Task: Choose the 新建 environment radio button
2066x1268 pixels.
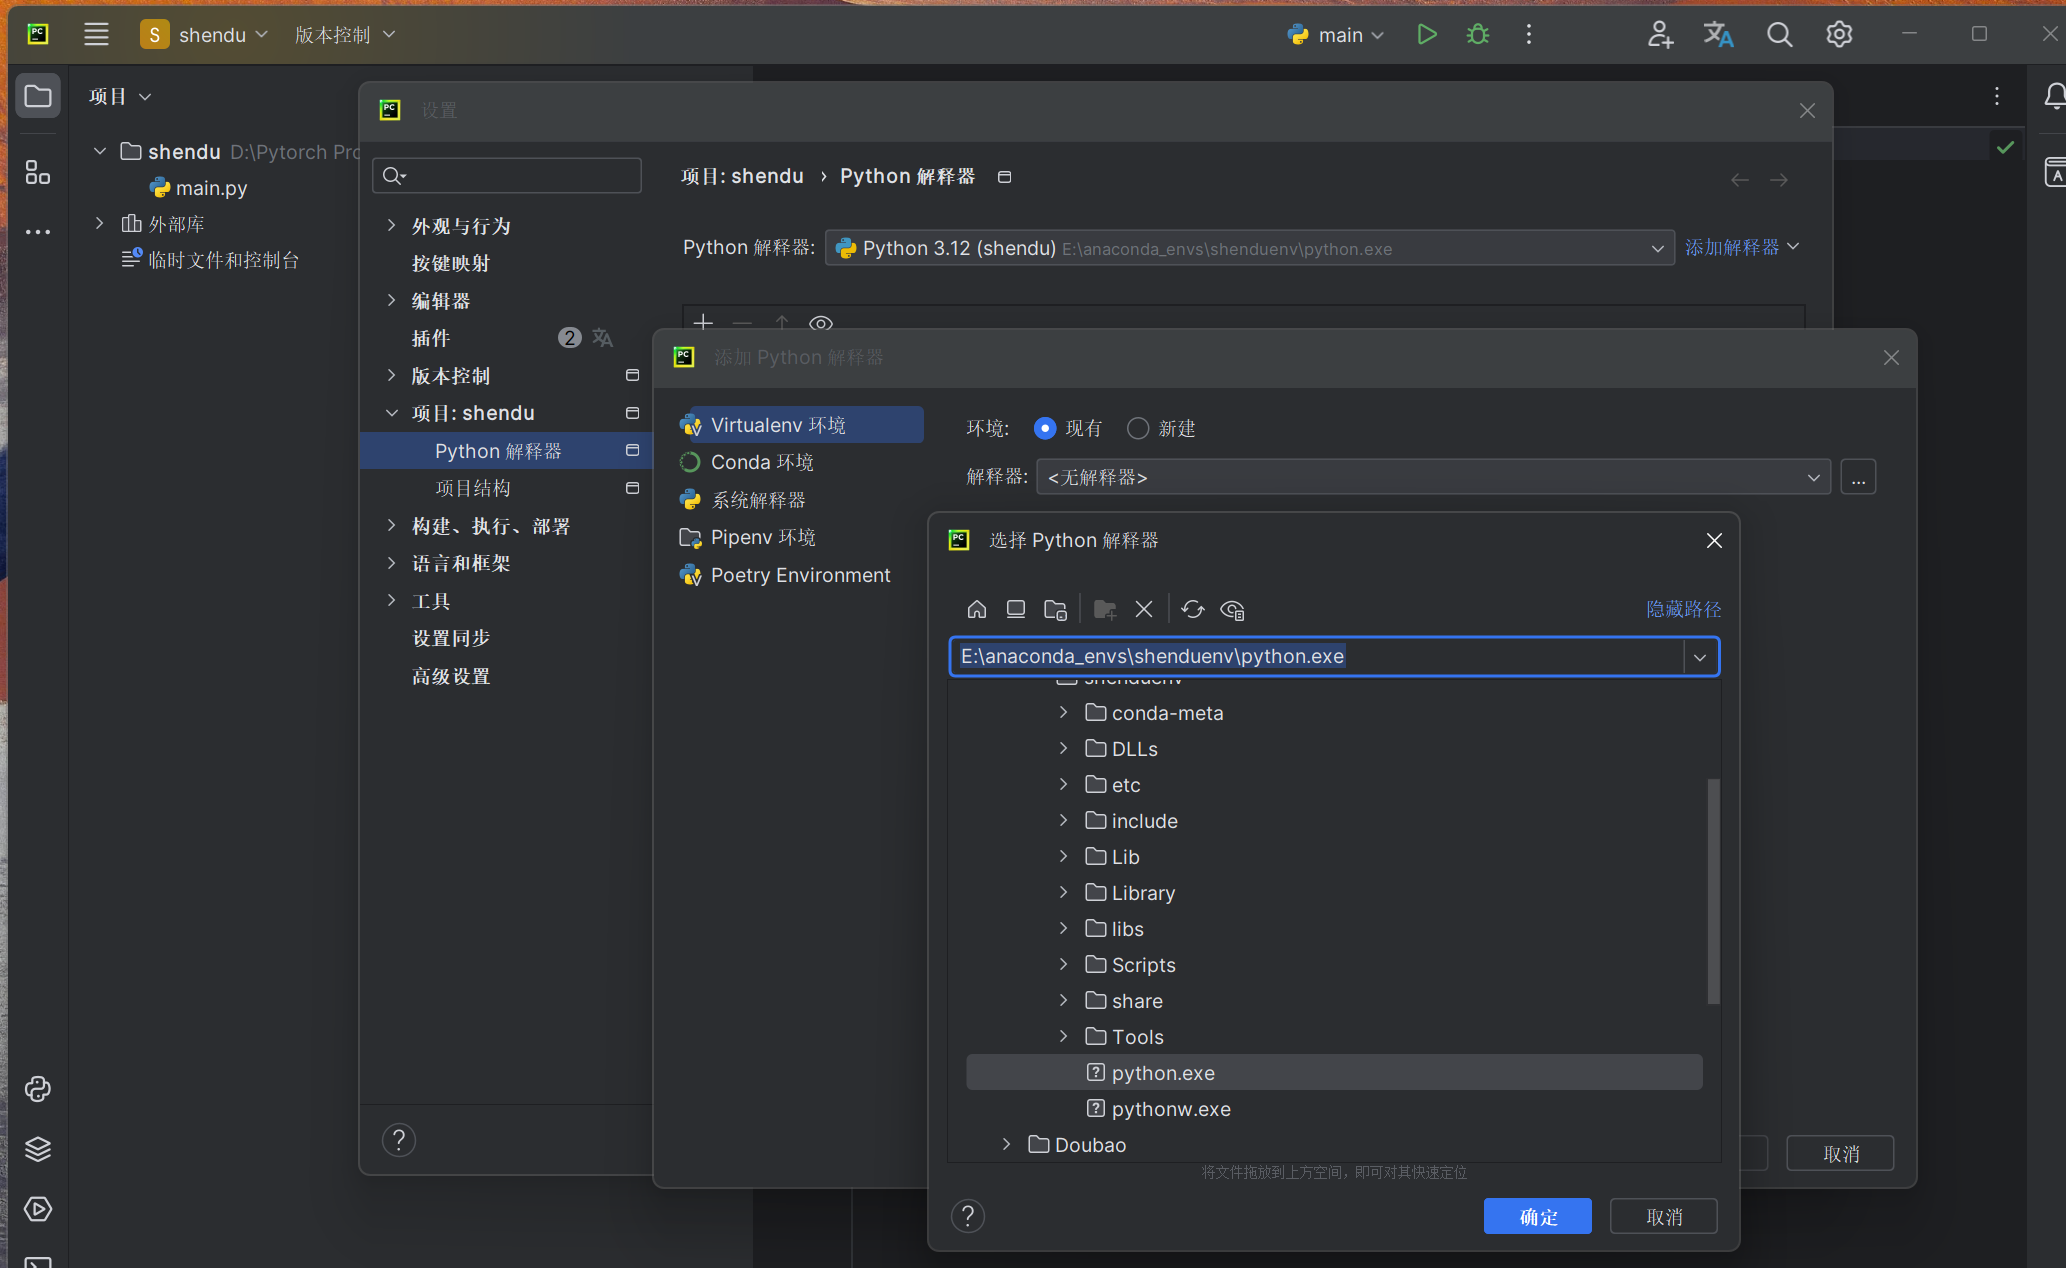Action: coord(1137,428)
